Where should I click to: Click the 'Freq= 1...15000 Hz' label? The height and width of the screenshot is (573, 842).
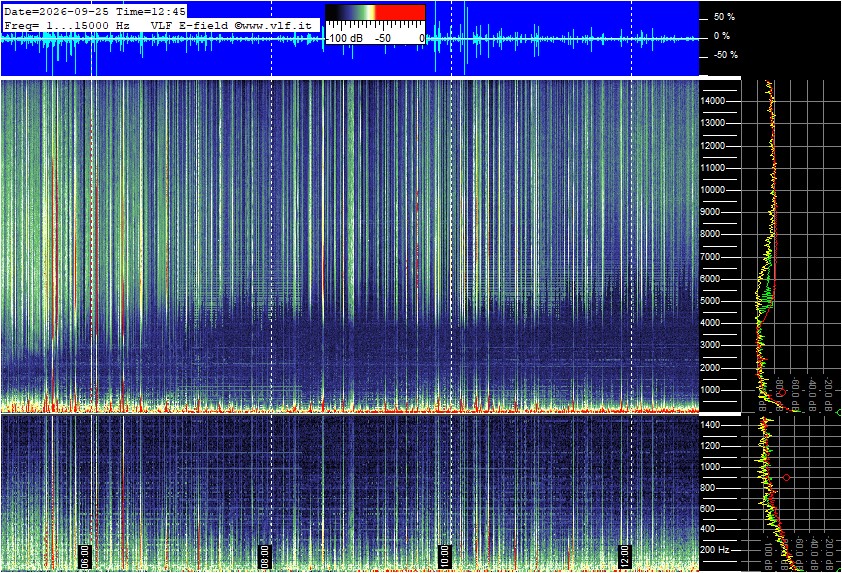pyautogui.click(x=67, y=25)
